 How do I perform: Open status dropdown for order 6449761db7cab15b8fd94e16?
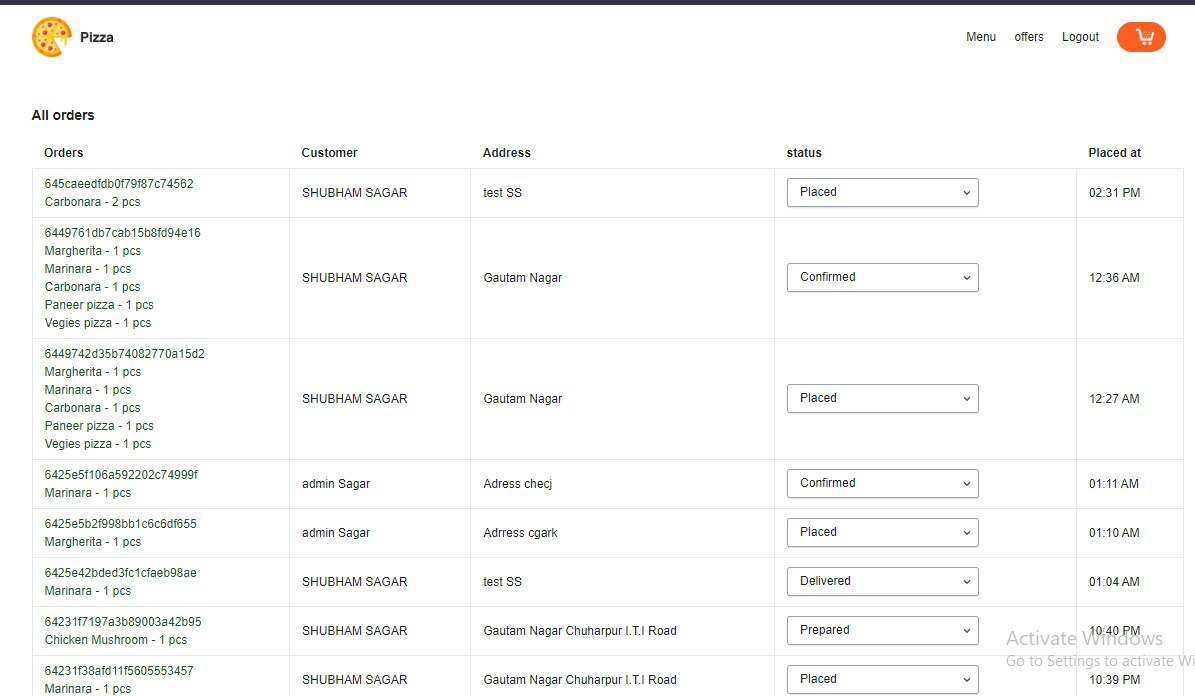point(883,277)
